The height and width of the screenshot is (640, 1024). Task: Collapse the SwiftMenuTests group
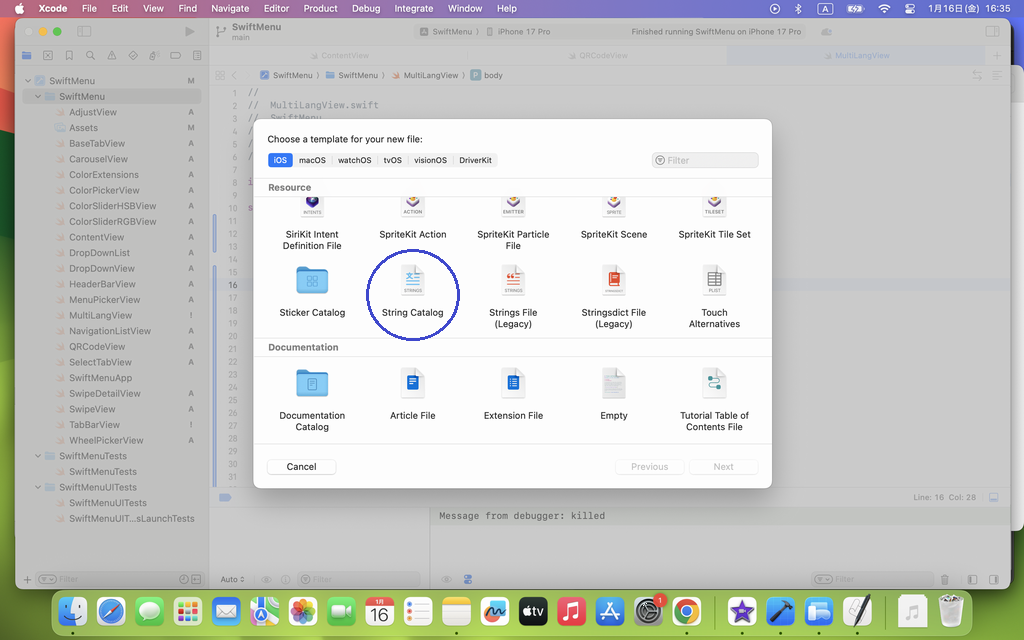click(38, 456)
